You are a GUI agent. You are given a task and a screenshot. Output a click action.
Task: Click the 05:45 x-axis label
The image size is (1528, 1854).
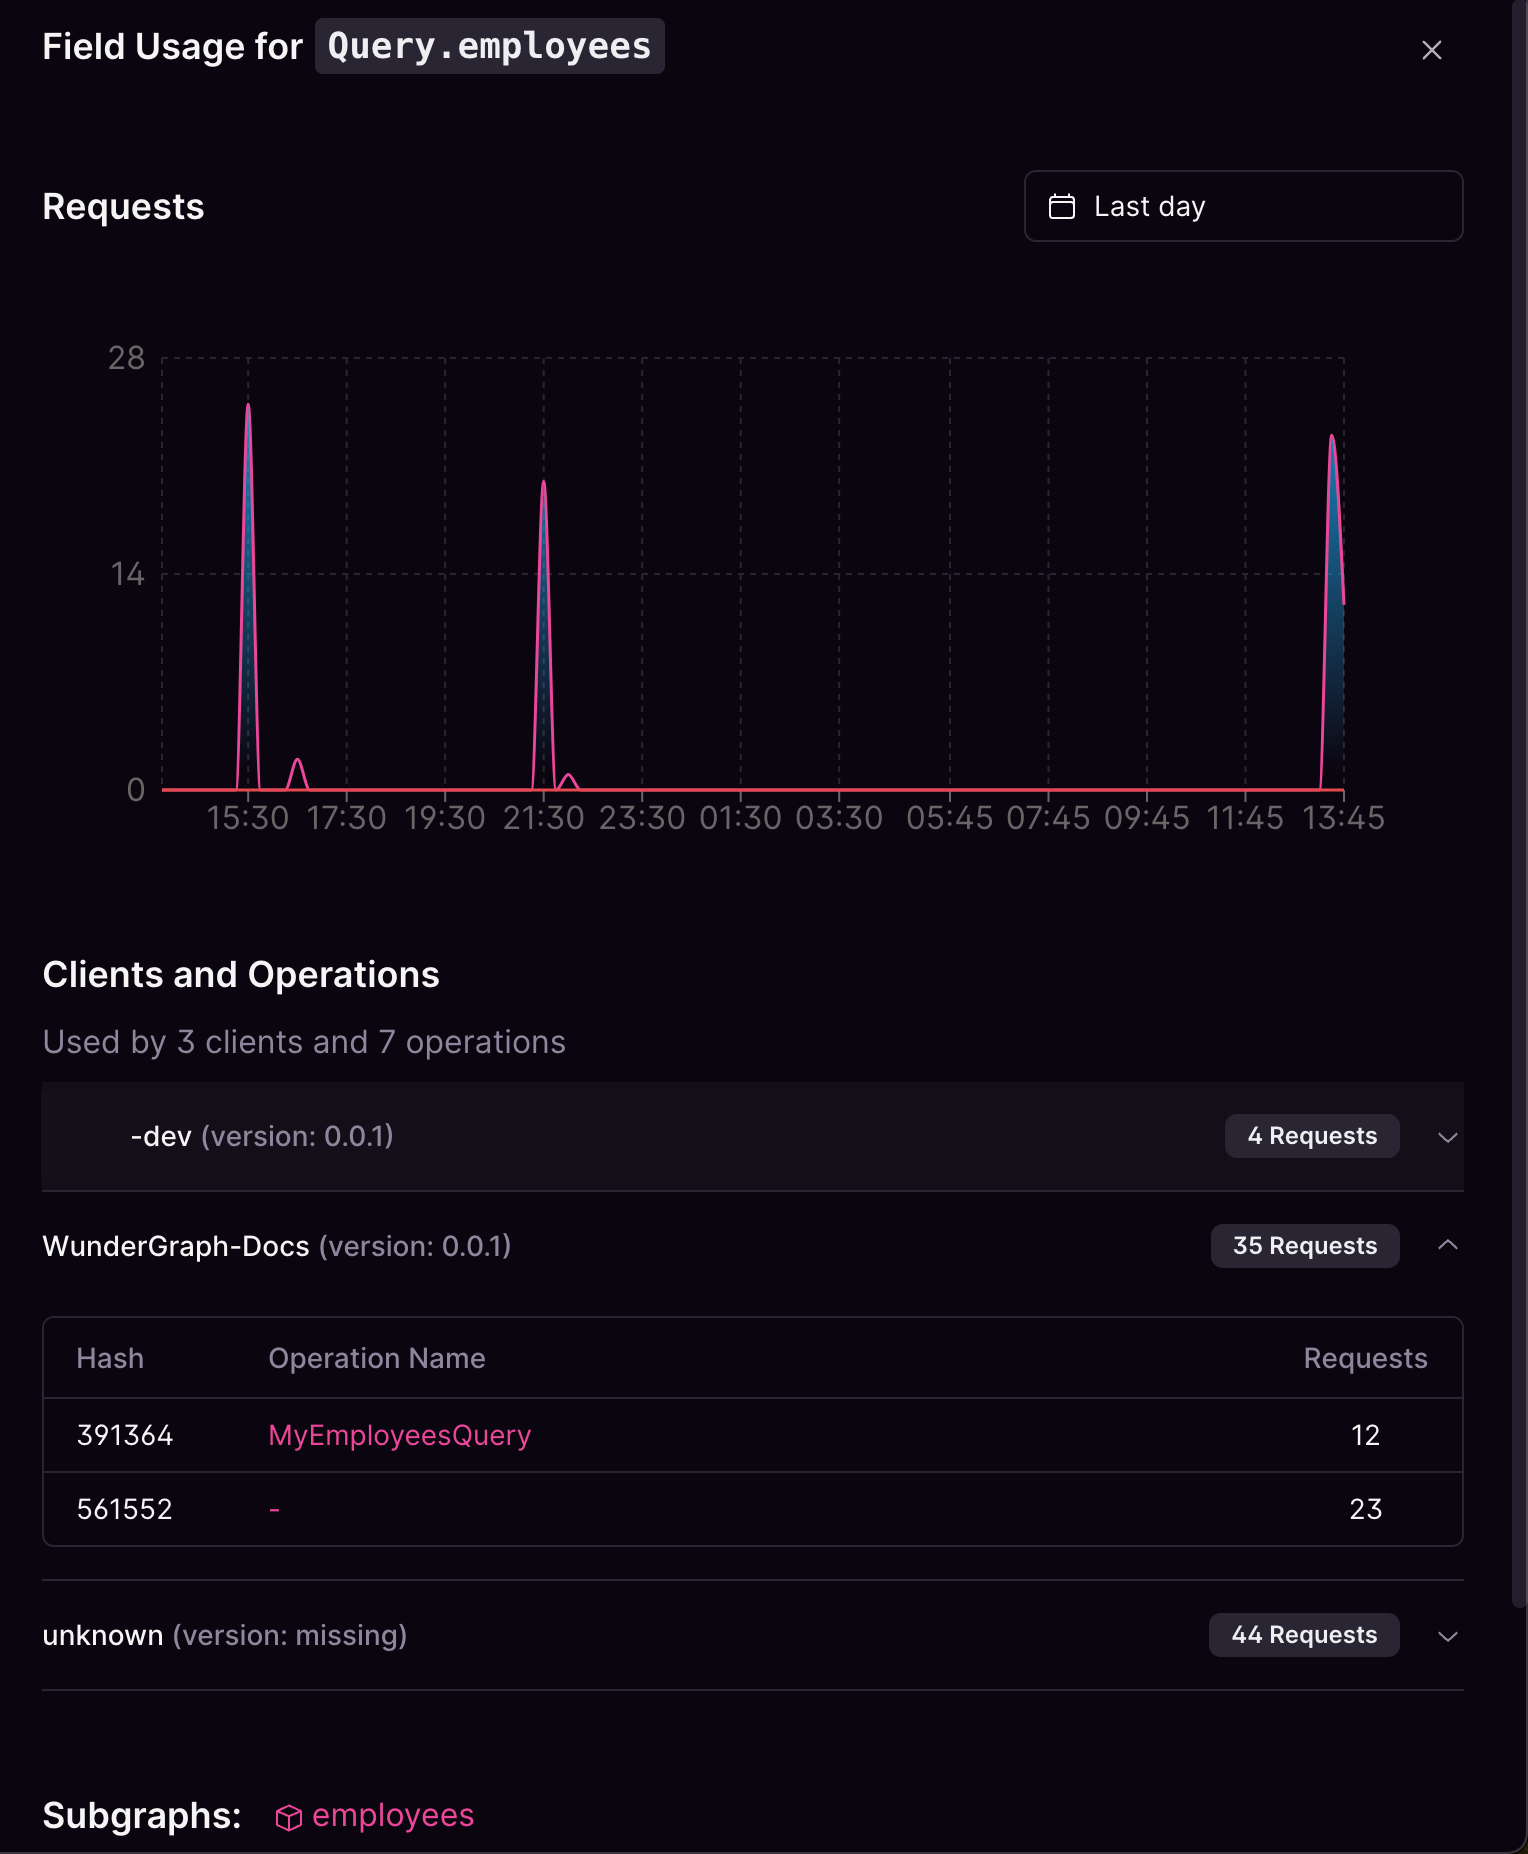pyautogui.click(x=950, y=818)
